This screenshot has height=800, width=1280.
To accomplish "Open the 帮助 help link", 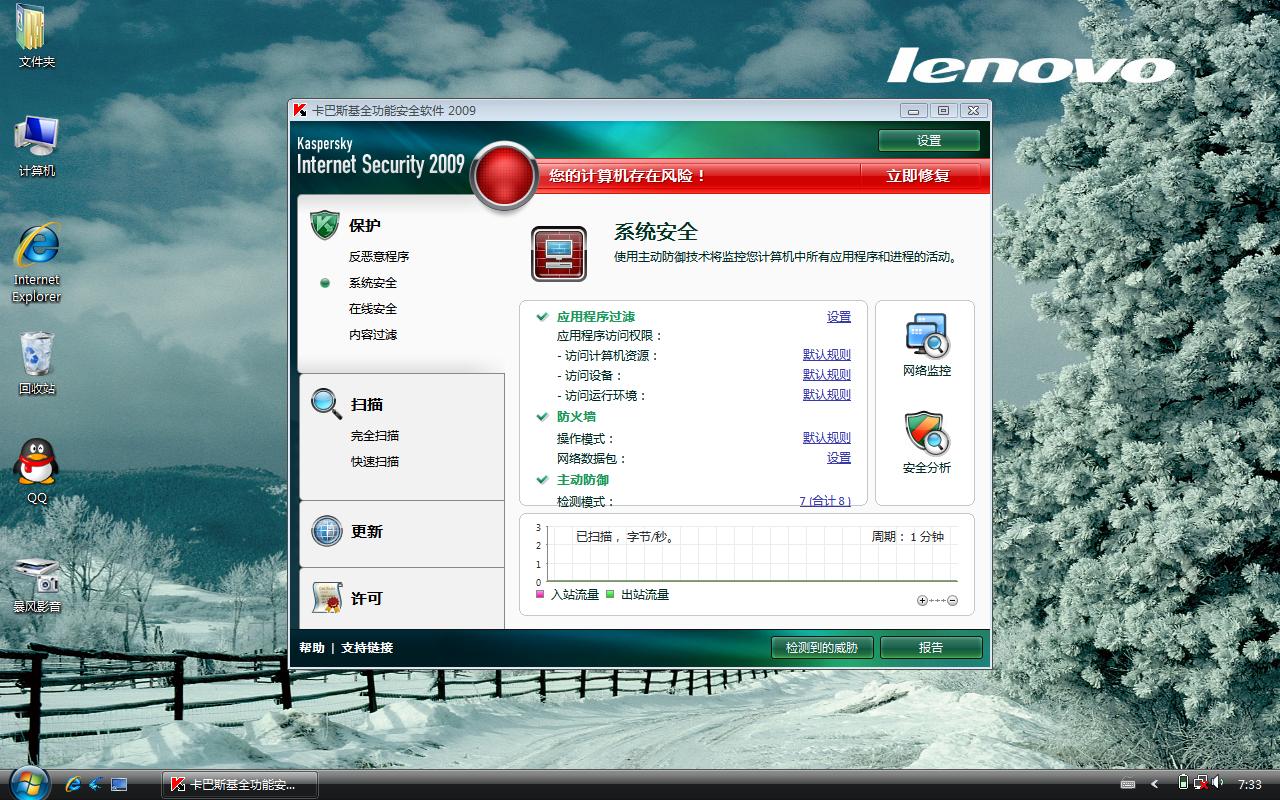I will pyautogui.click(x=312, y=648).
